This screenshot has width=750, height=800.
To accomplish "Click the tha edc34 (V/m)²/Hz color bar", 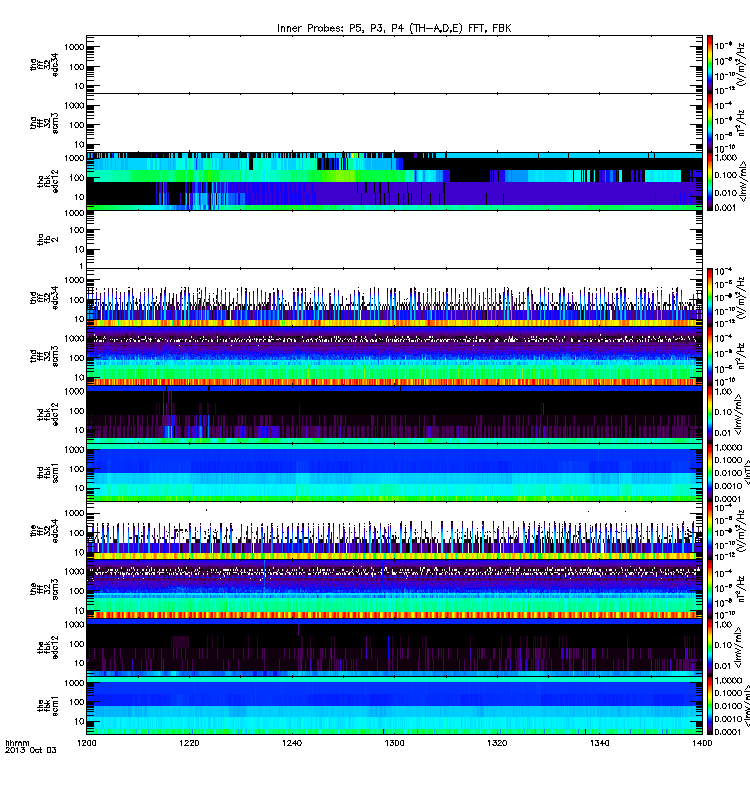I will tap(710, 64).
